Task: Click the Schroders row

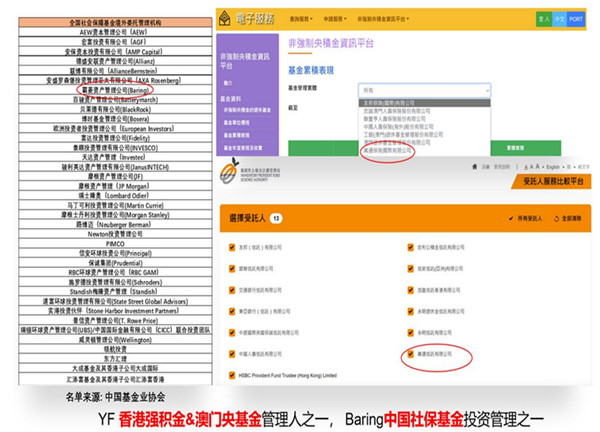Action: click(115, 282)
